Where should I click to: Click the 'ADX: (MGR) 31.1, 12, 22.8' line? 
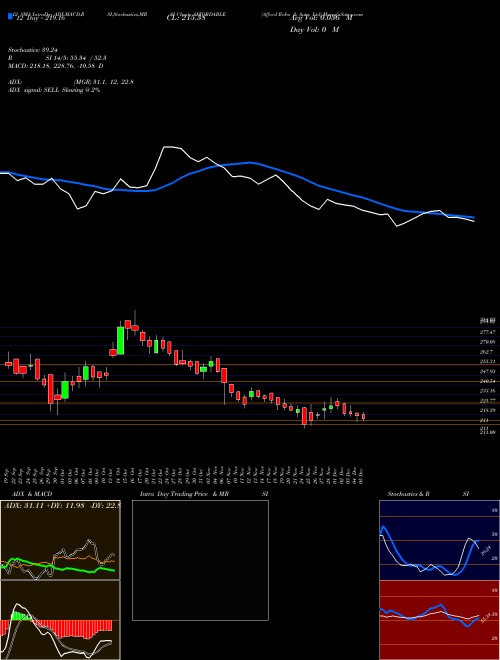point(71,82)
